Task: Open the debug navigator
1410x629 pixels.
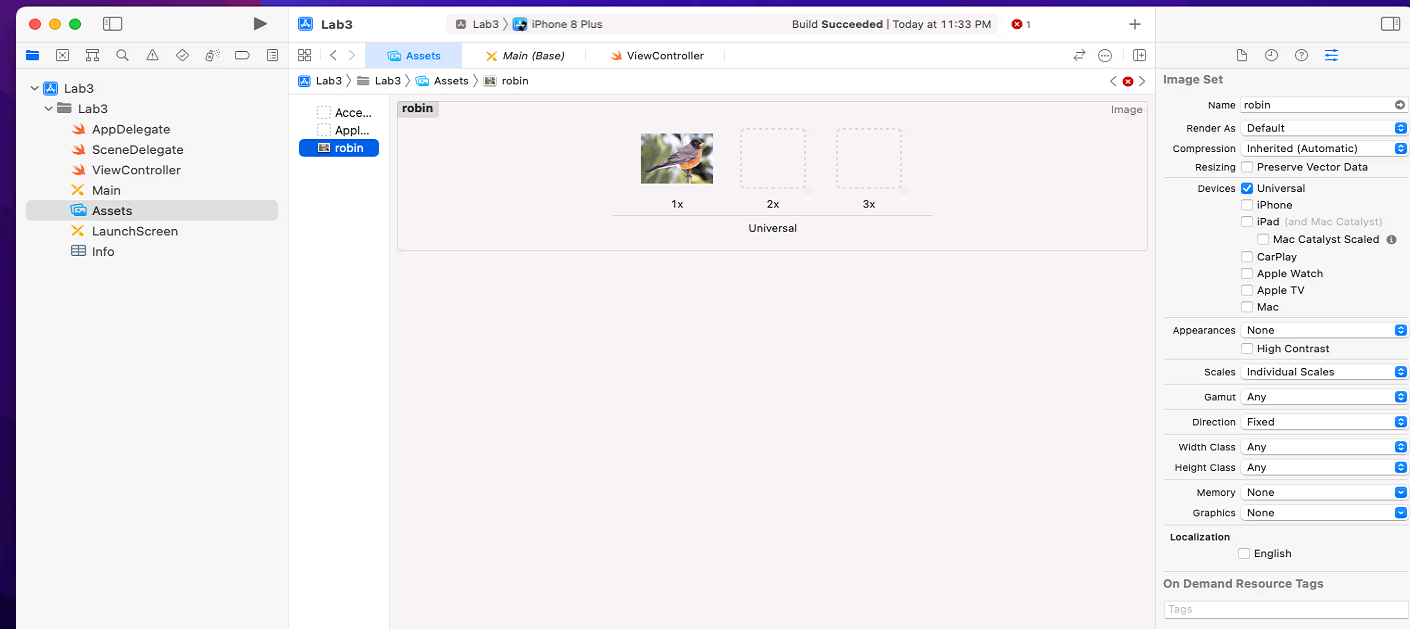Action: pyautogui.click(x=212, y=55)
